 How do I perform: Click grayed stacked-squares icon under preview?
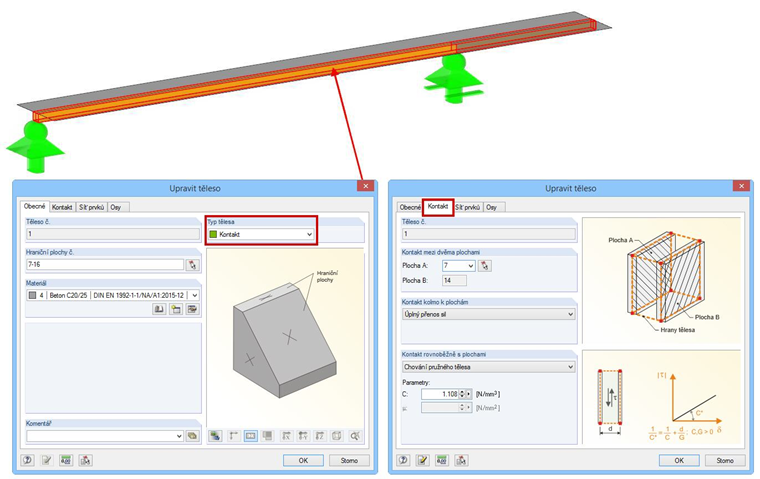[268, 436]
